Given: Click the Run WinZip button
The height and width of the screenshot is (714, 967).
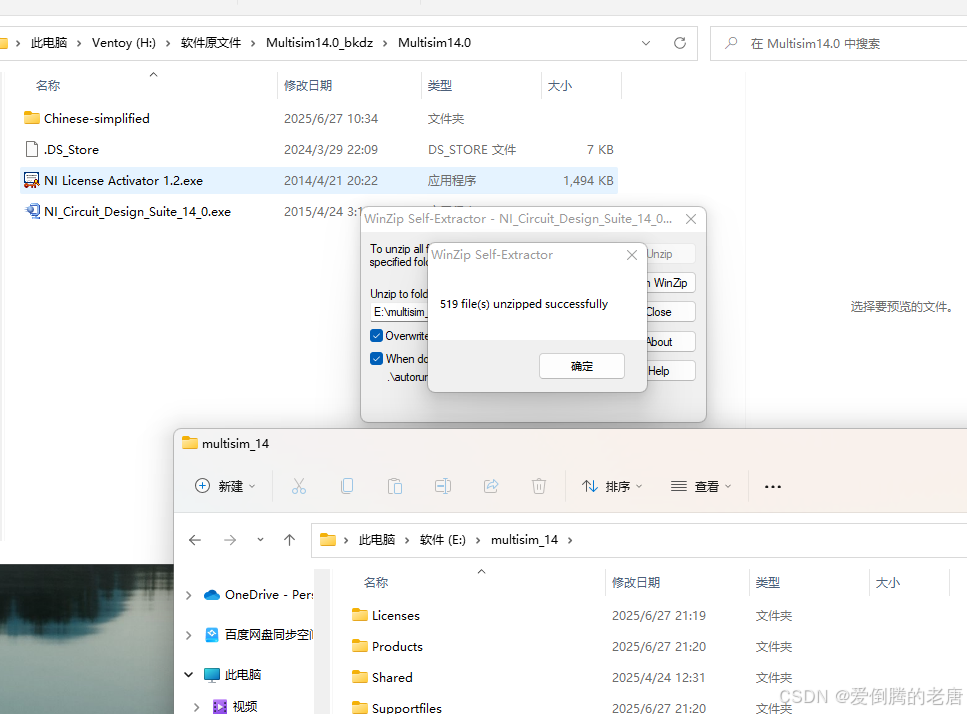Looking at the screenshot, I should tap(670, 282).
